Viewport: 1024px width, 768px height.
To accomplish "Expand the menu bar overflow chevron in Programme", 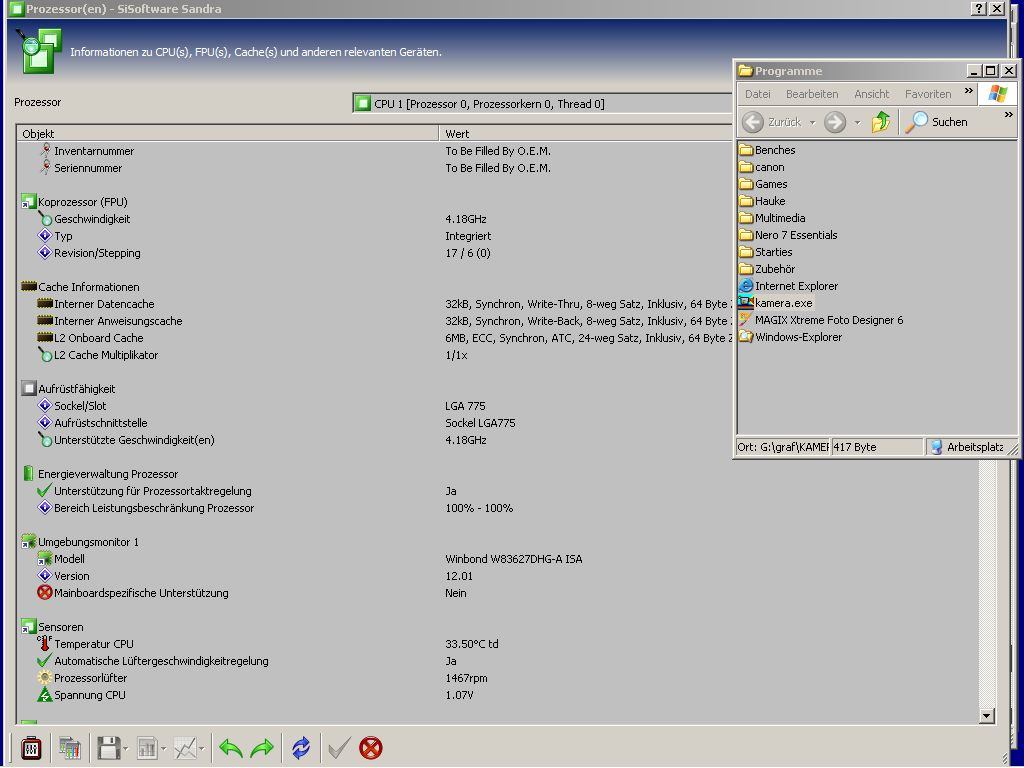I will [x=968, y=91].
